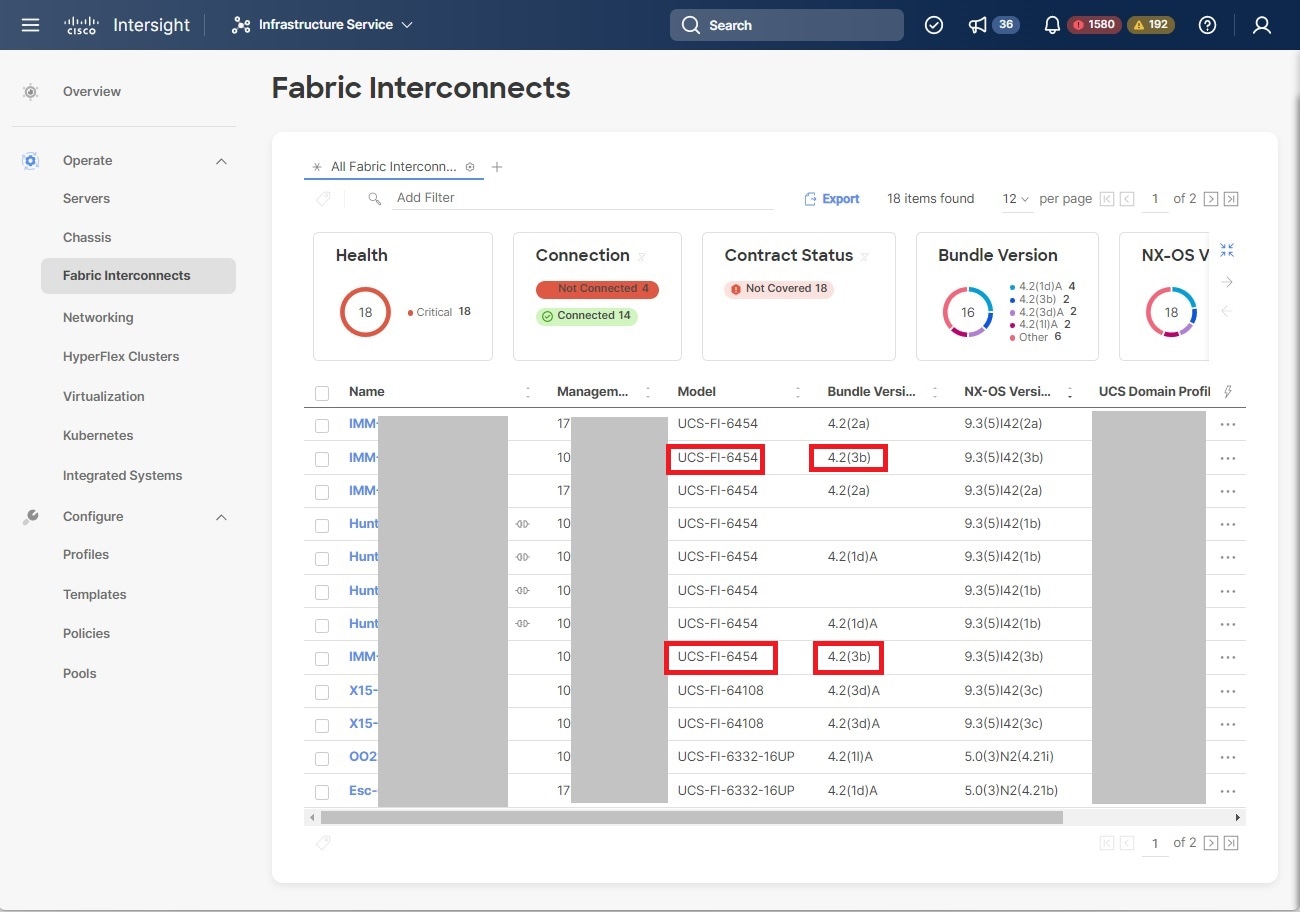Check the first X15 row checkbox
The width and height of the screenshot is (1300, 912).
tap(322, 692)
